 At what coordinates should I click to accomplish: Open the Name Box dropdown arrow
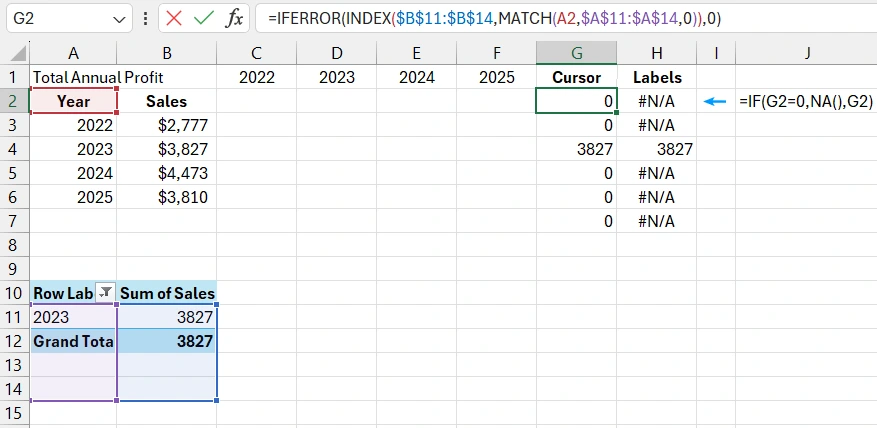[119, 18]
